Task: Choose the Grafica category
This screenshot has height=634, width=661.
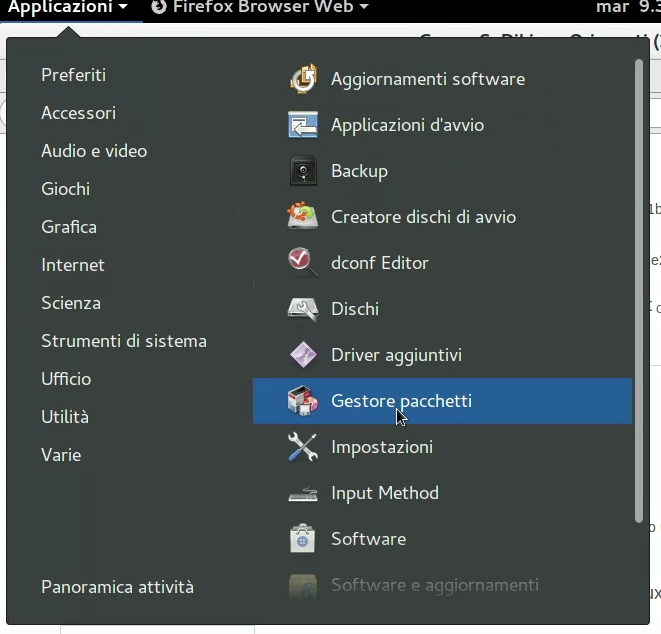Action: 69,227
